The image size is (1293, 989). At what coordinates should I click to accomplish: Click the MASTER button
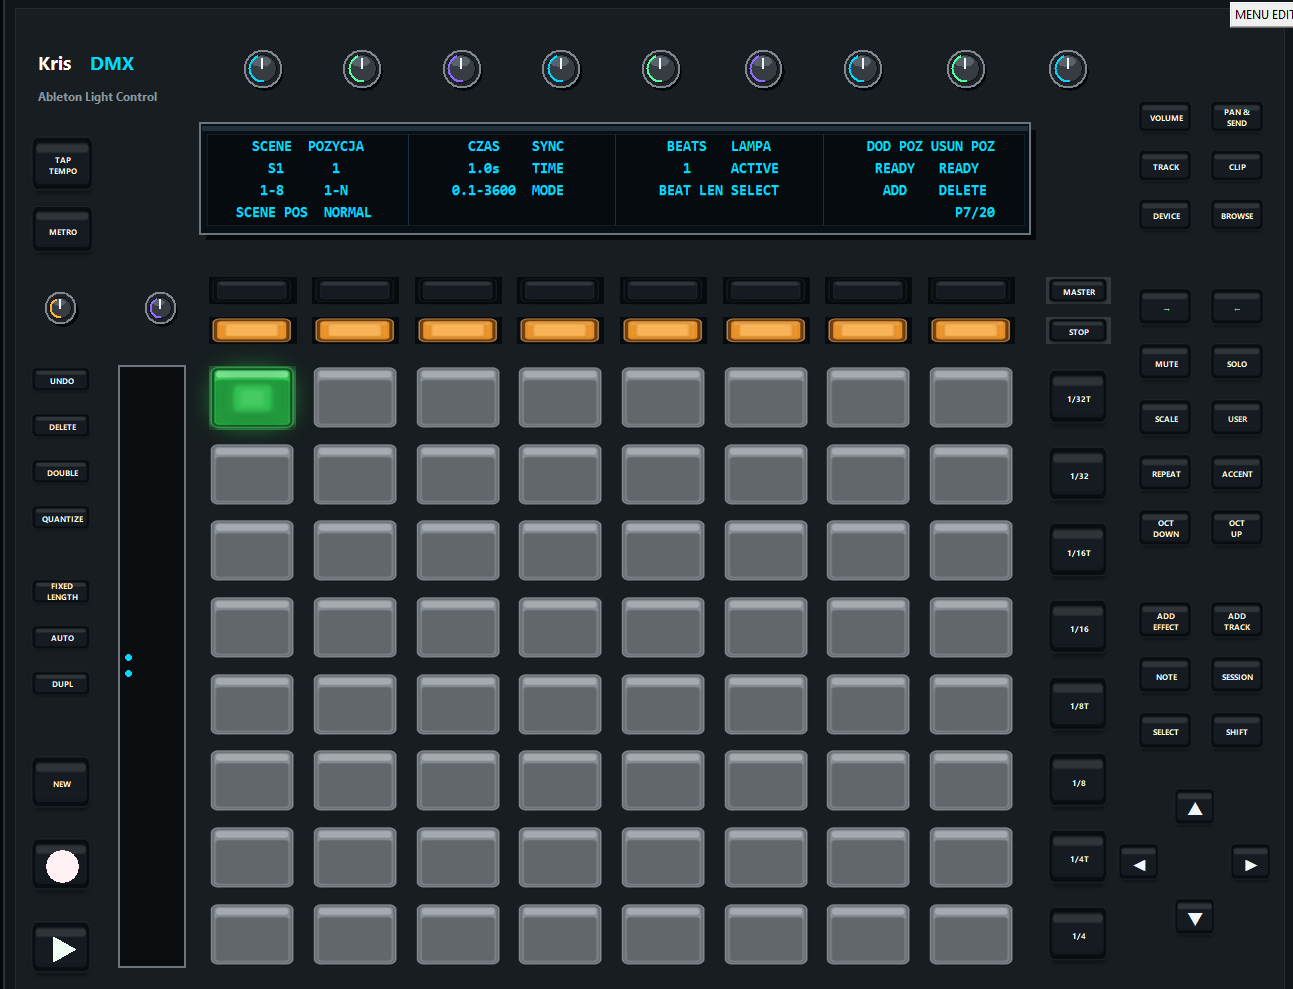coord(1078,291)
